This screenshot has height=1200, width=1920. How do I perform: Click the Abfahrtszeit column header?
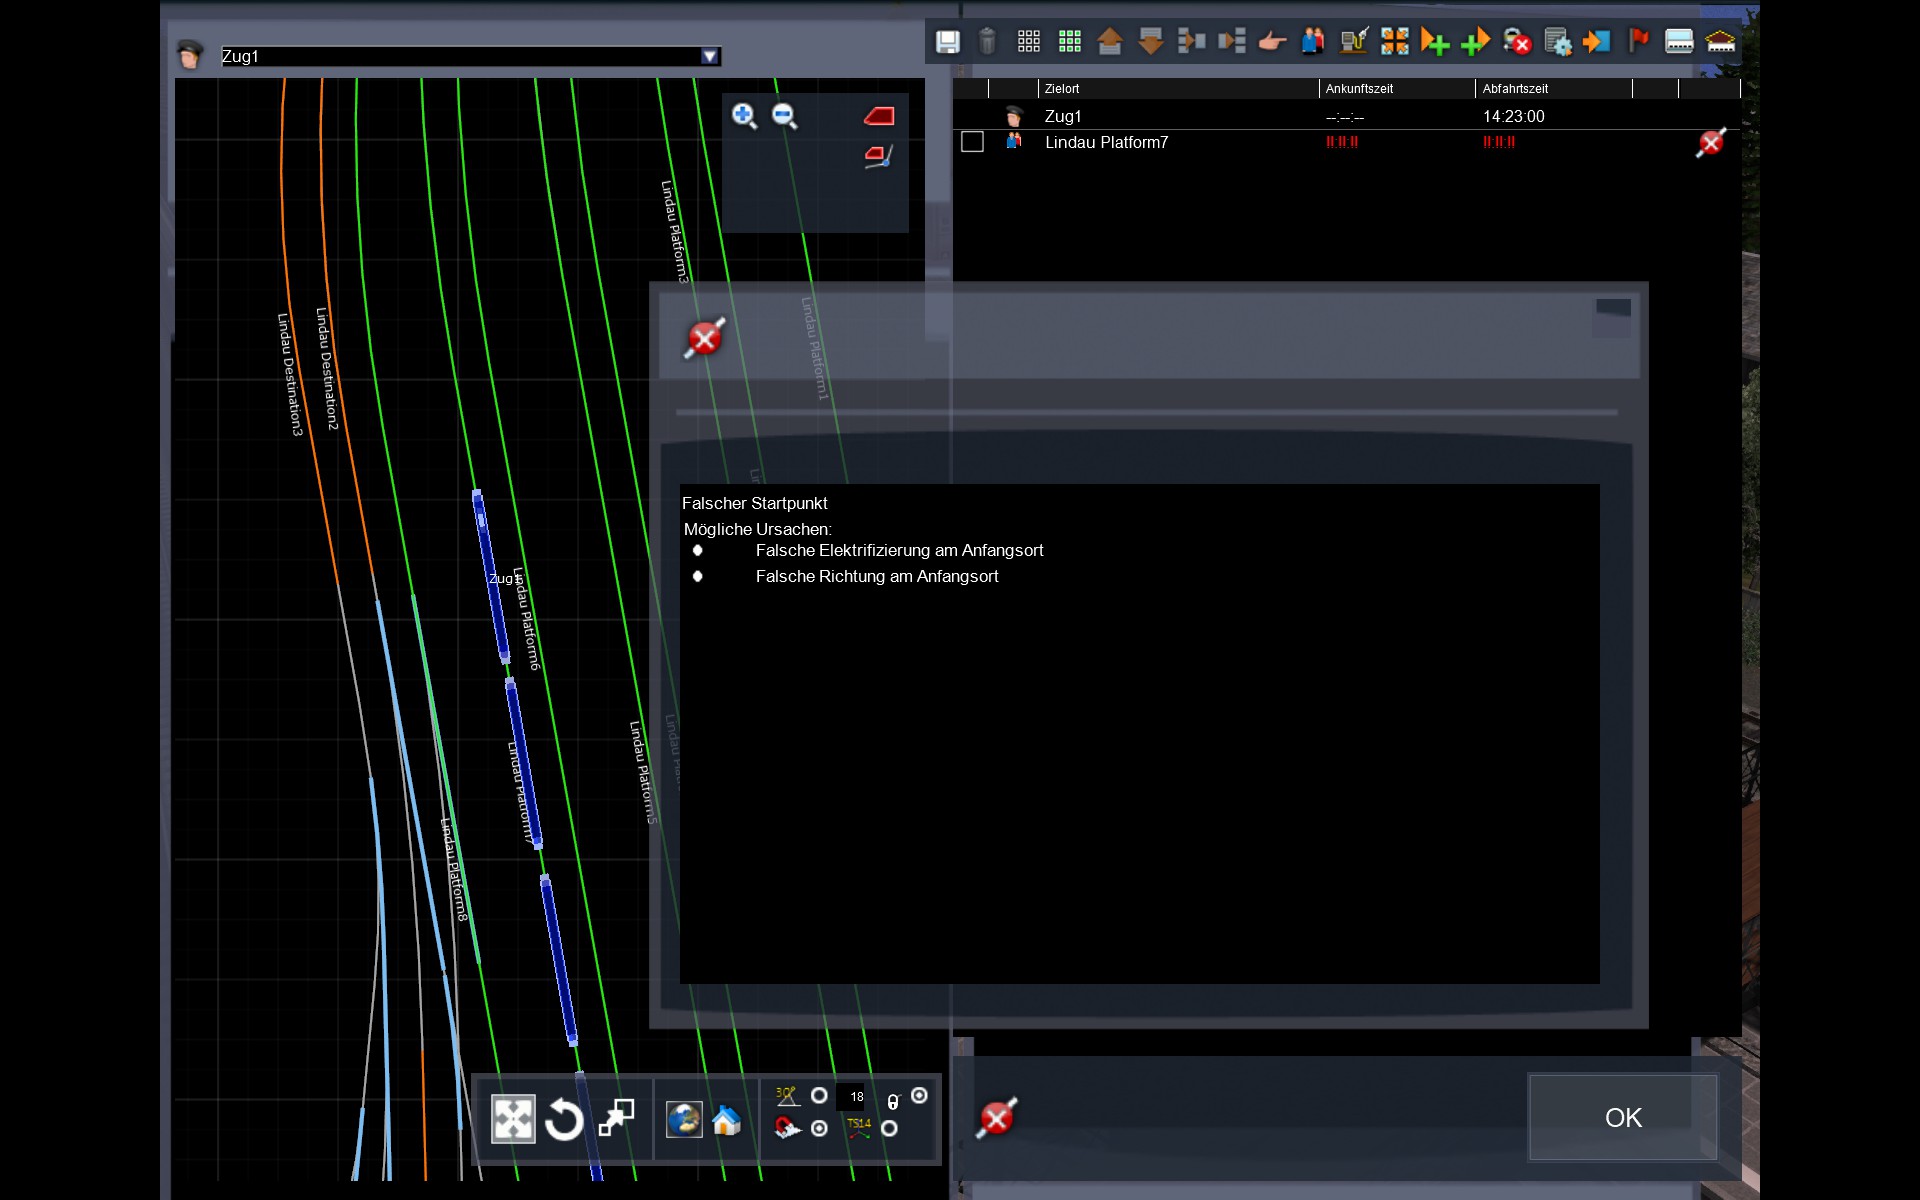[x=1514, y=89]
